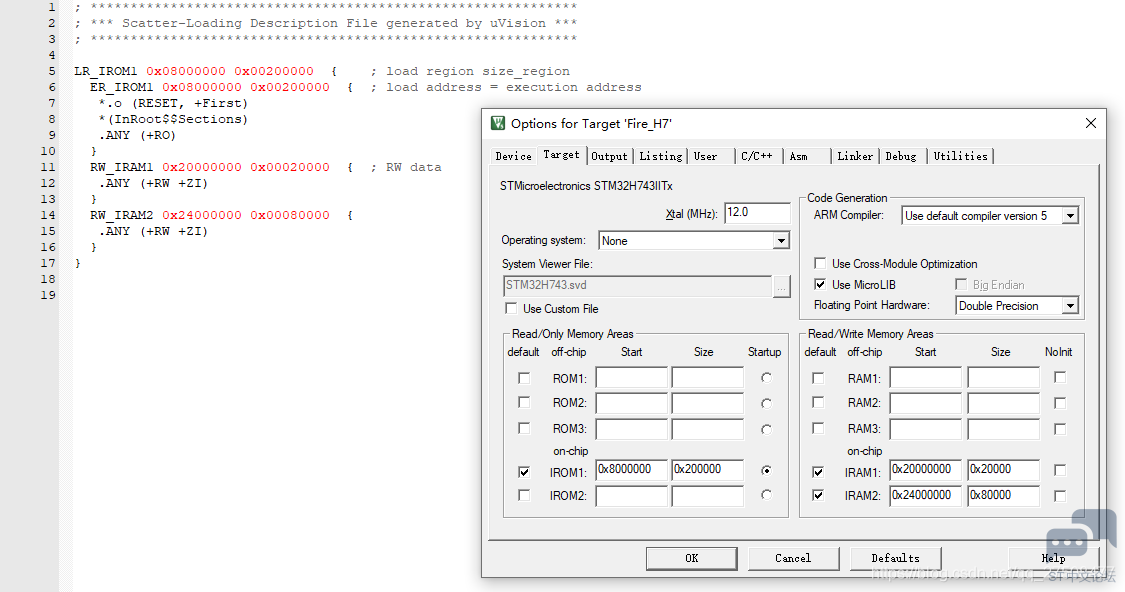Check the RAM2 default checkbox
Viewport: 1125px width, 592px height.
tap(818, 403)
